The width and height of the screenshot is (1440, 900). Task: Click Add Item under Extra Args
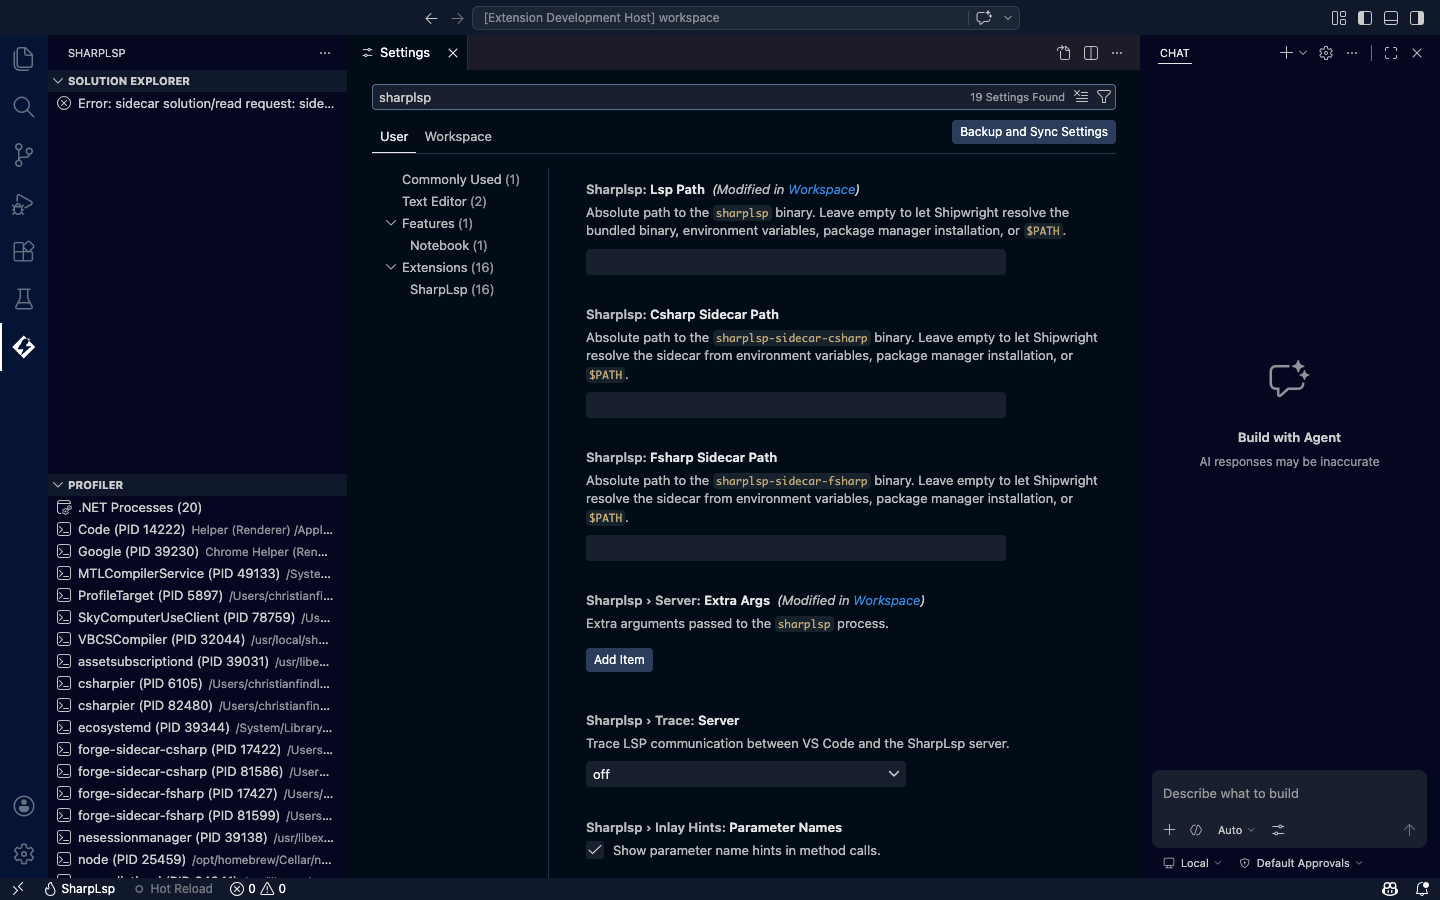619,660
